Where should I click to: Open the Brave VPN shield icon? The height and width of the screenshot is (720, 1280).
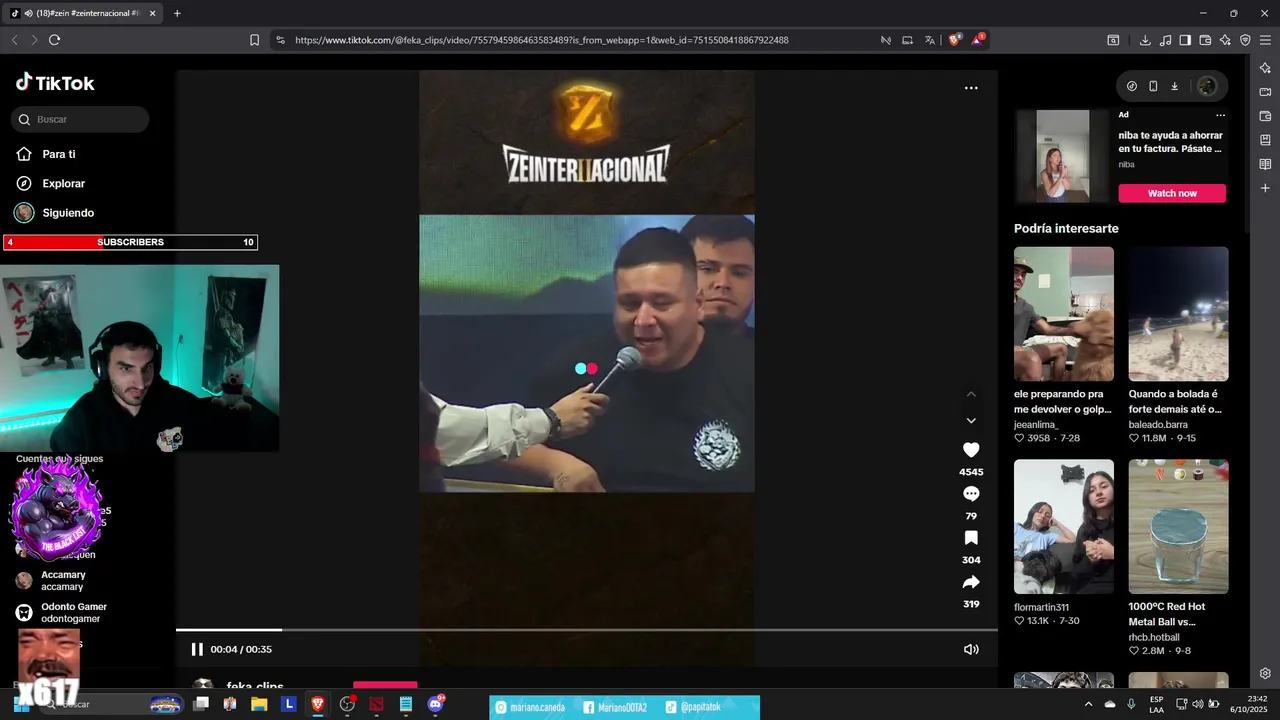click(1245, 40)
